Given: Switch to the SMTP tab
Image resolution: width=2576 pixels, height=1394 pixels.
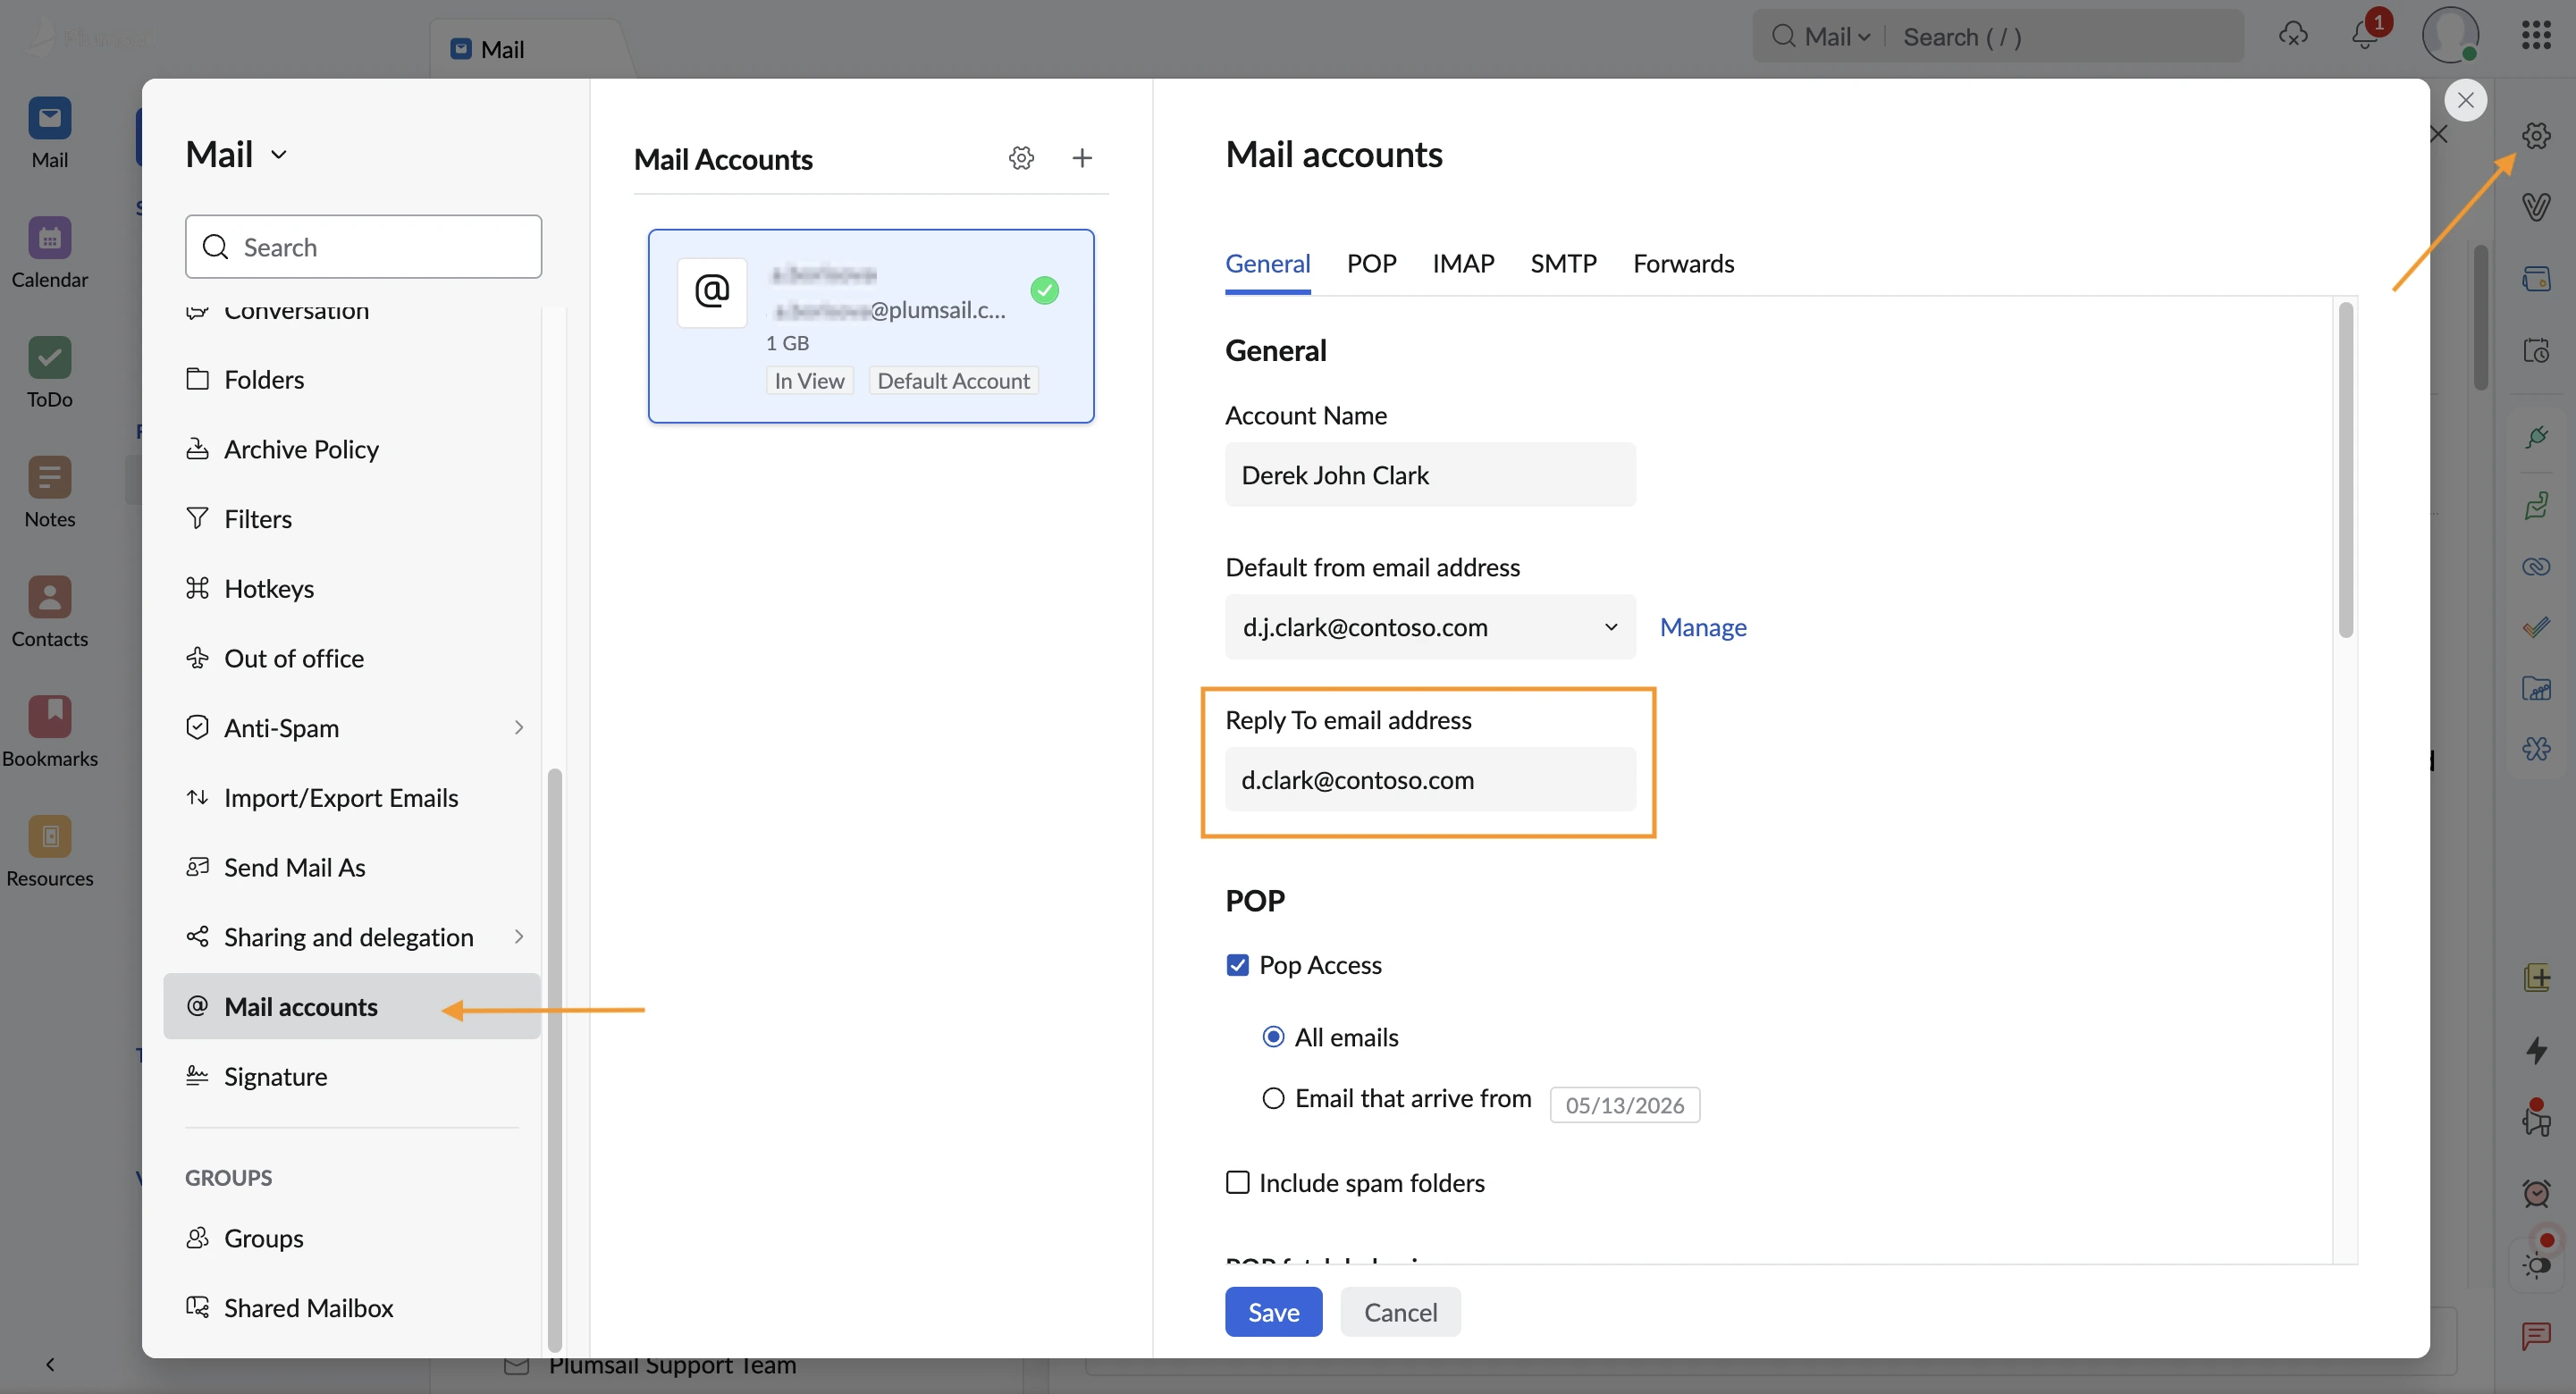Looking at the screenshot, I should pyautogui.click(x=1563, y=264).
